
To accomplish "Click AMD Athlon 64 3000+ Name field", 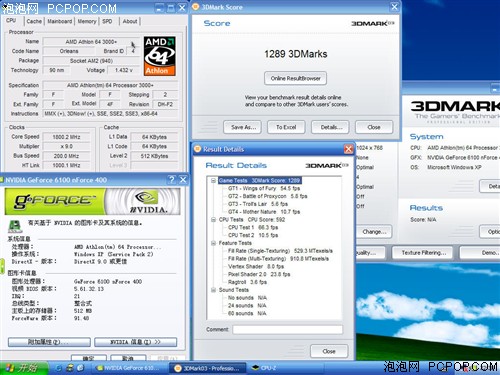I will point(91,42).
